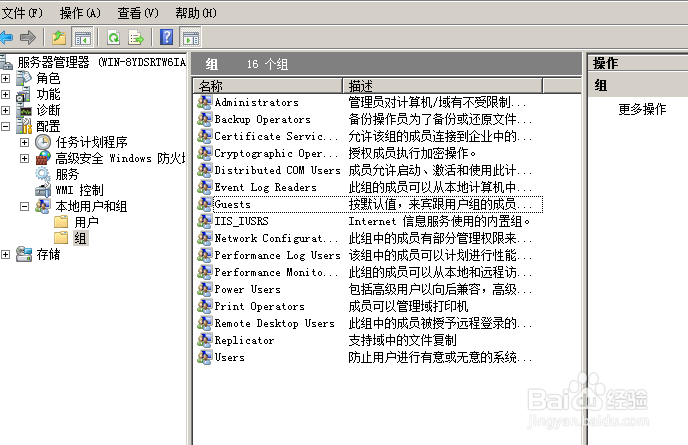Expand the 高级安全 Windows 防火墙 node

point(25,158)
